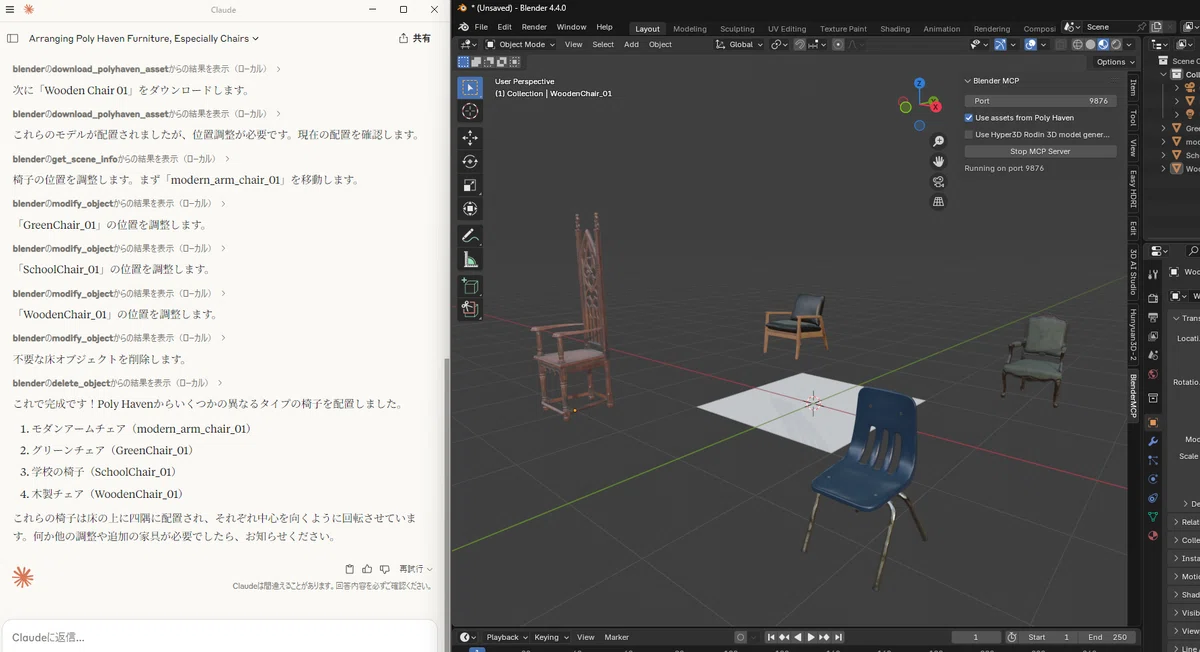Click the Zoom view magnifier icon in viewport
This screenshot has height=652, width=1200.
click(x=938, y=142)
